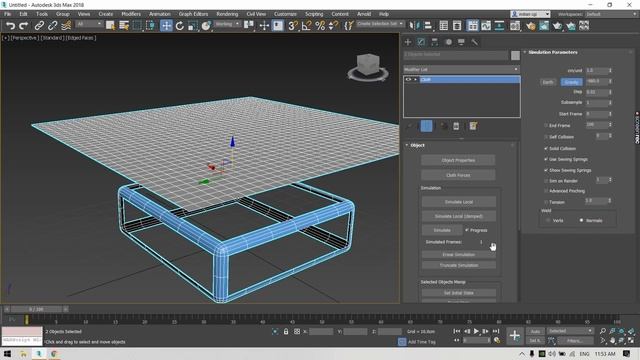Image resolution: width=640 pixels, height=360 pixels.
Task: Click the Configure Modifier Sets icon
Action: pyautogui.click(x=473, y=126)
